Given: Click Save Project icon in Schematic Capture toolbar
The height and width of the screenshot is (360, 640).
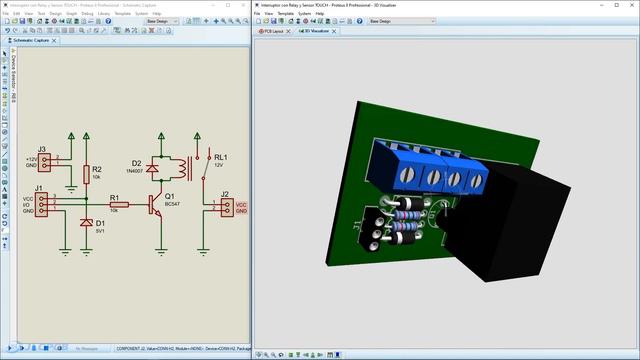Looking at the screenshot, I should 22,21.
